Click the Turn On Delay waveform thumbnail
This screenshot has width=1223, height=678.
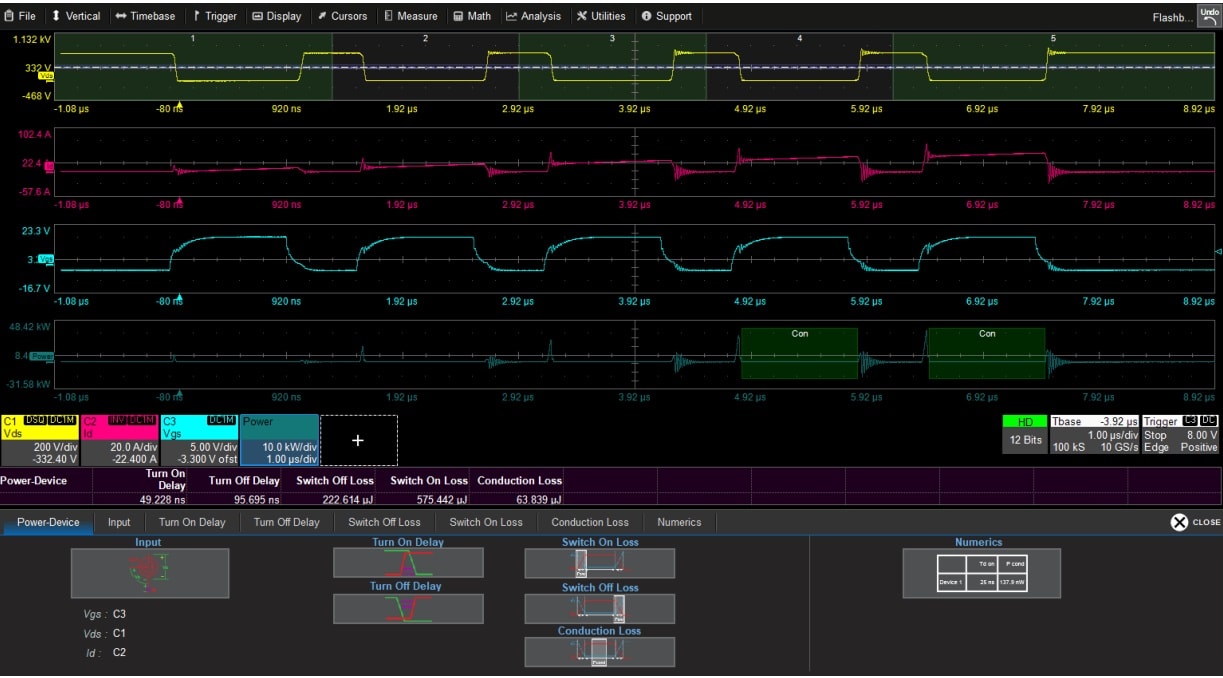click(x=408, y=563)
